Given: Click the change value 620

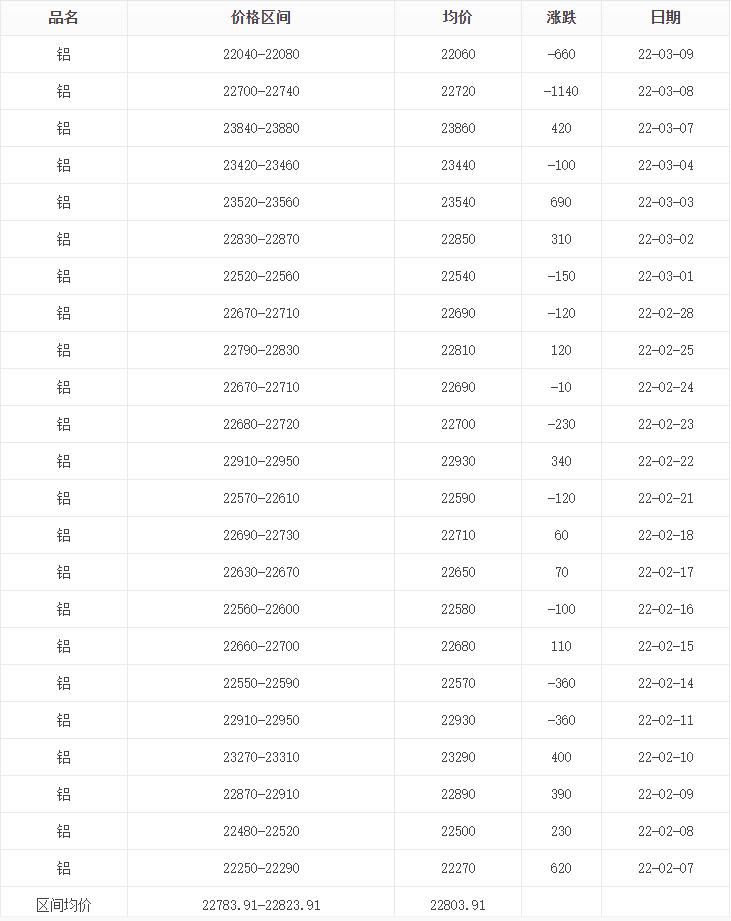Looking at the screenshot, I should (561, 869).
